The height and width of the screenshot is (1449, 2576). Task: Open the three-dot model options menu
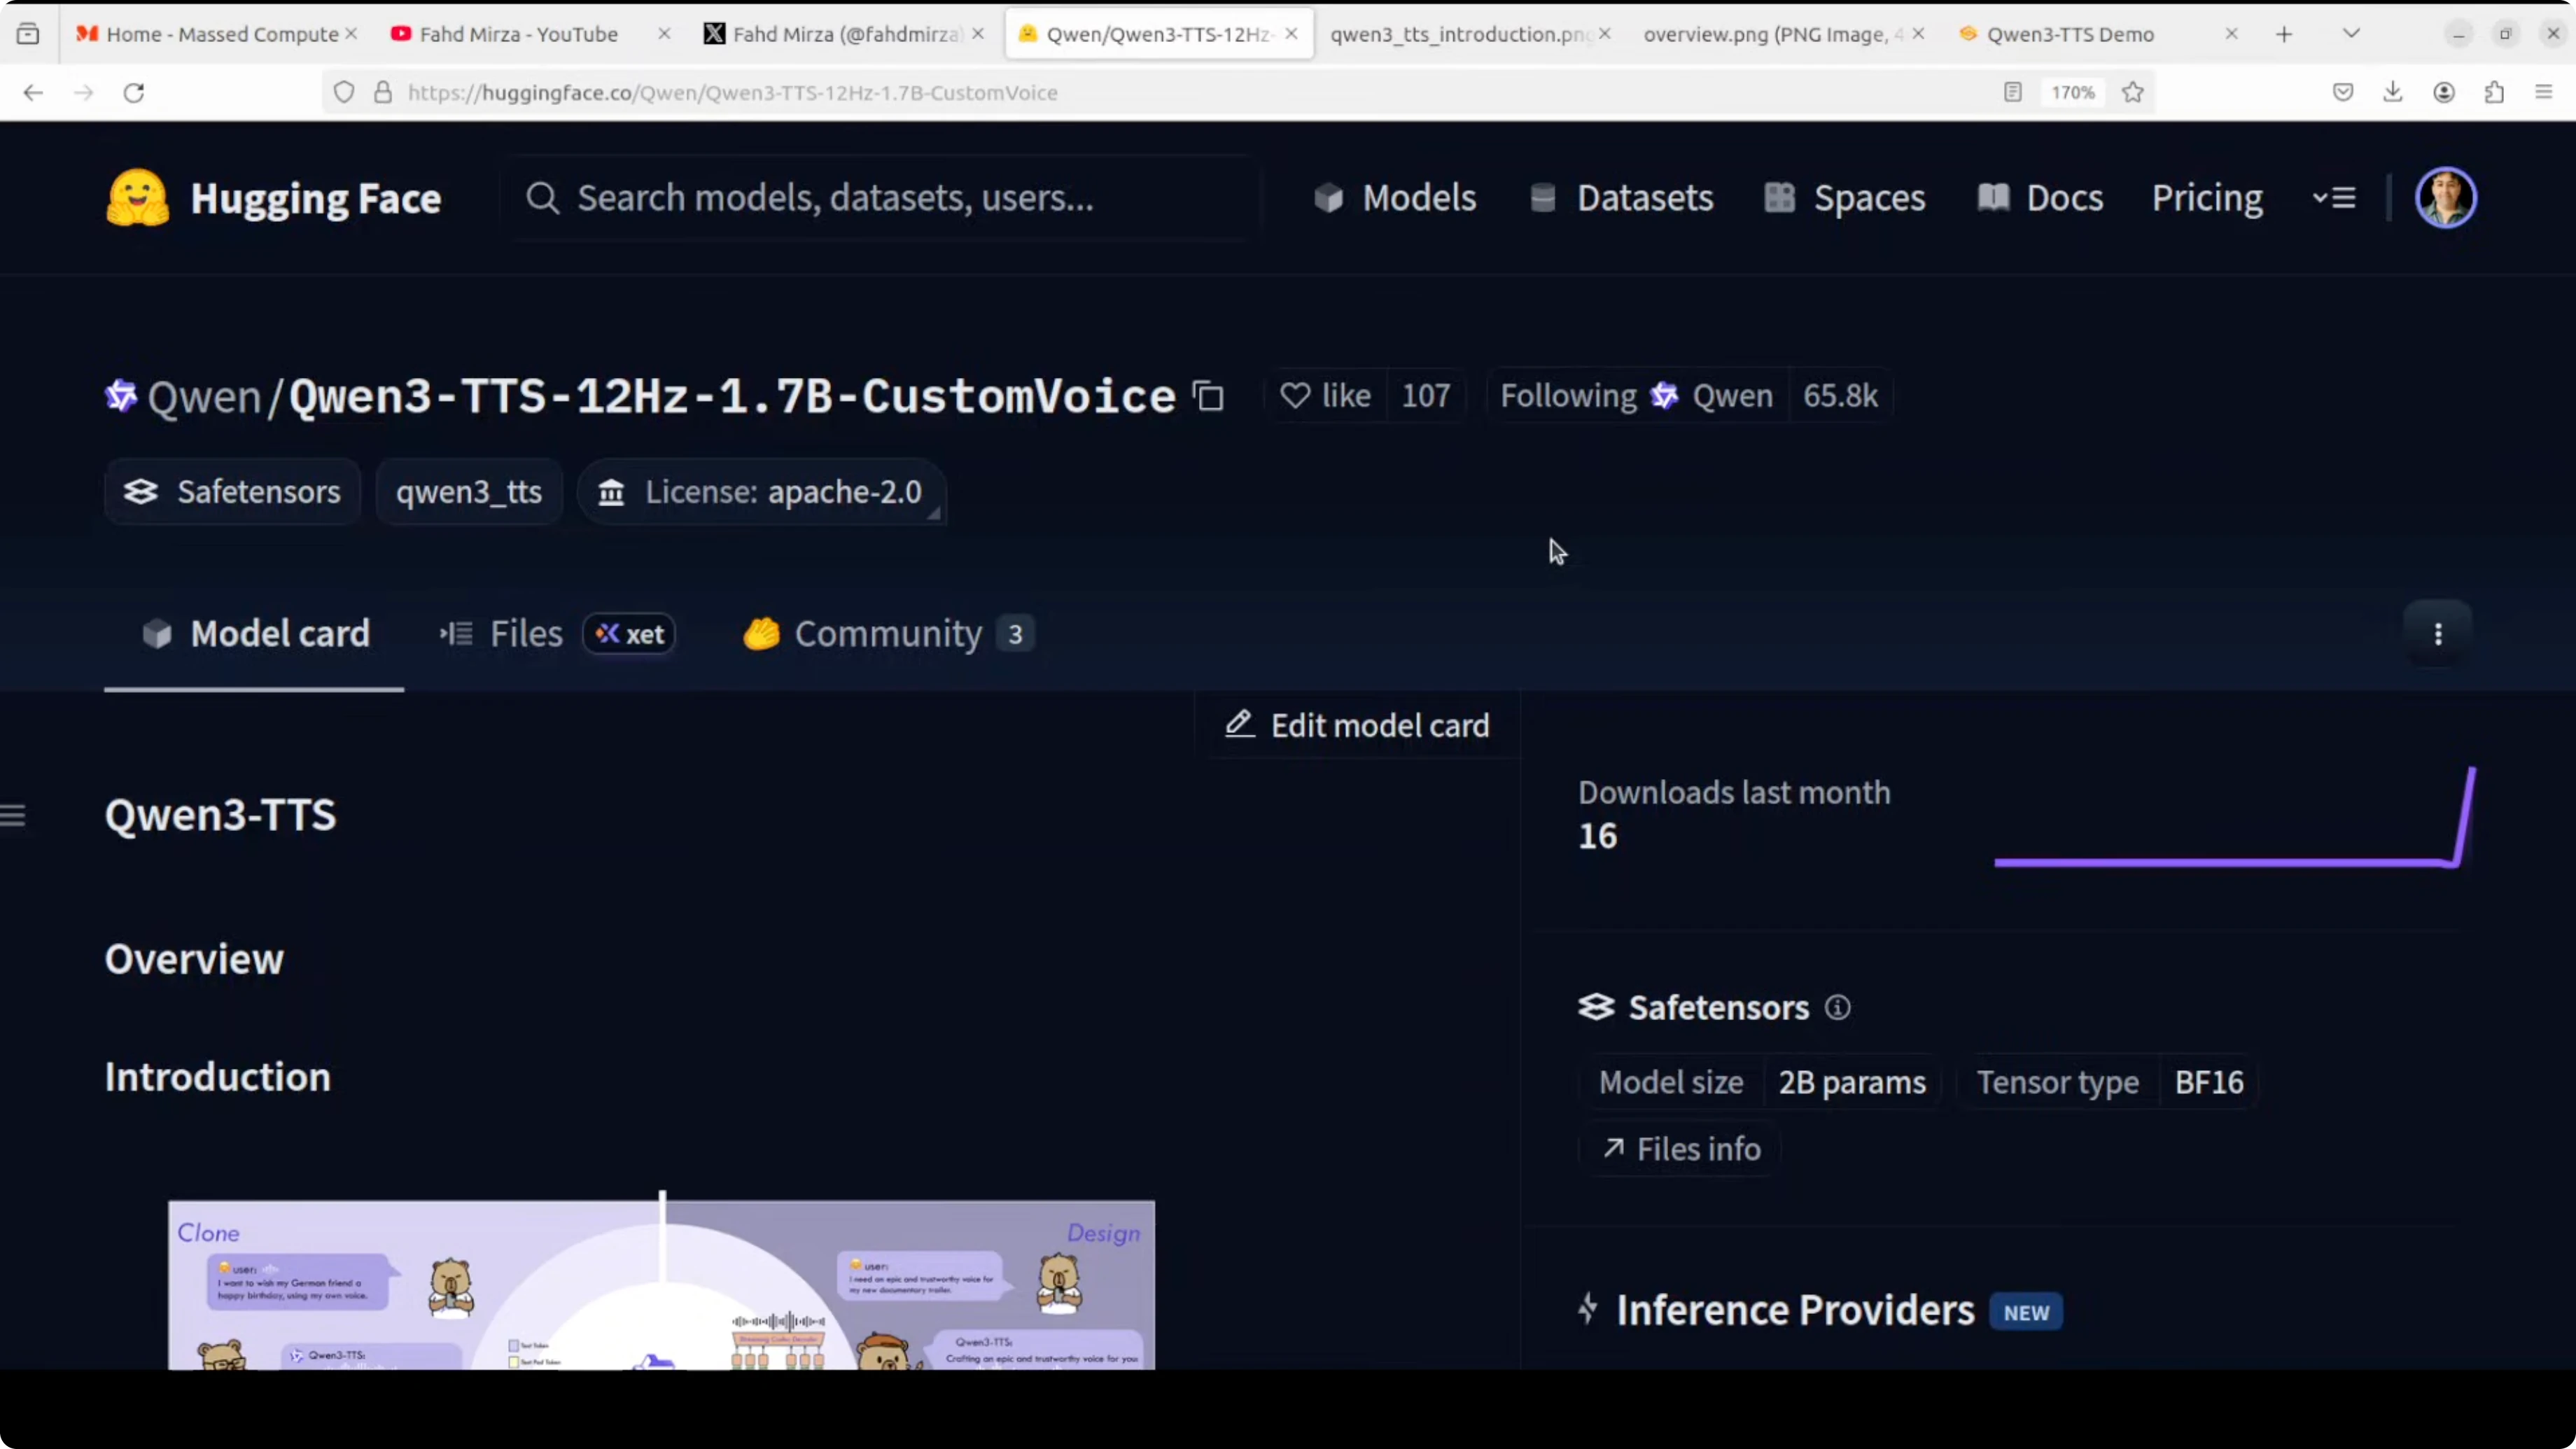point(2437,634)
